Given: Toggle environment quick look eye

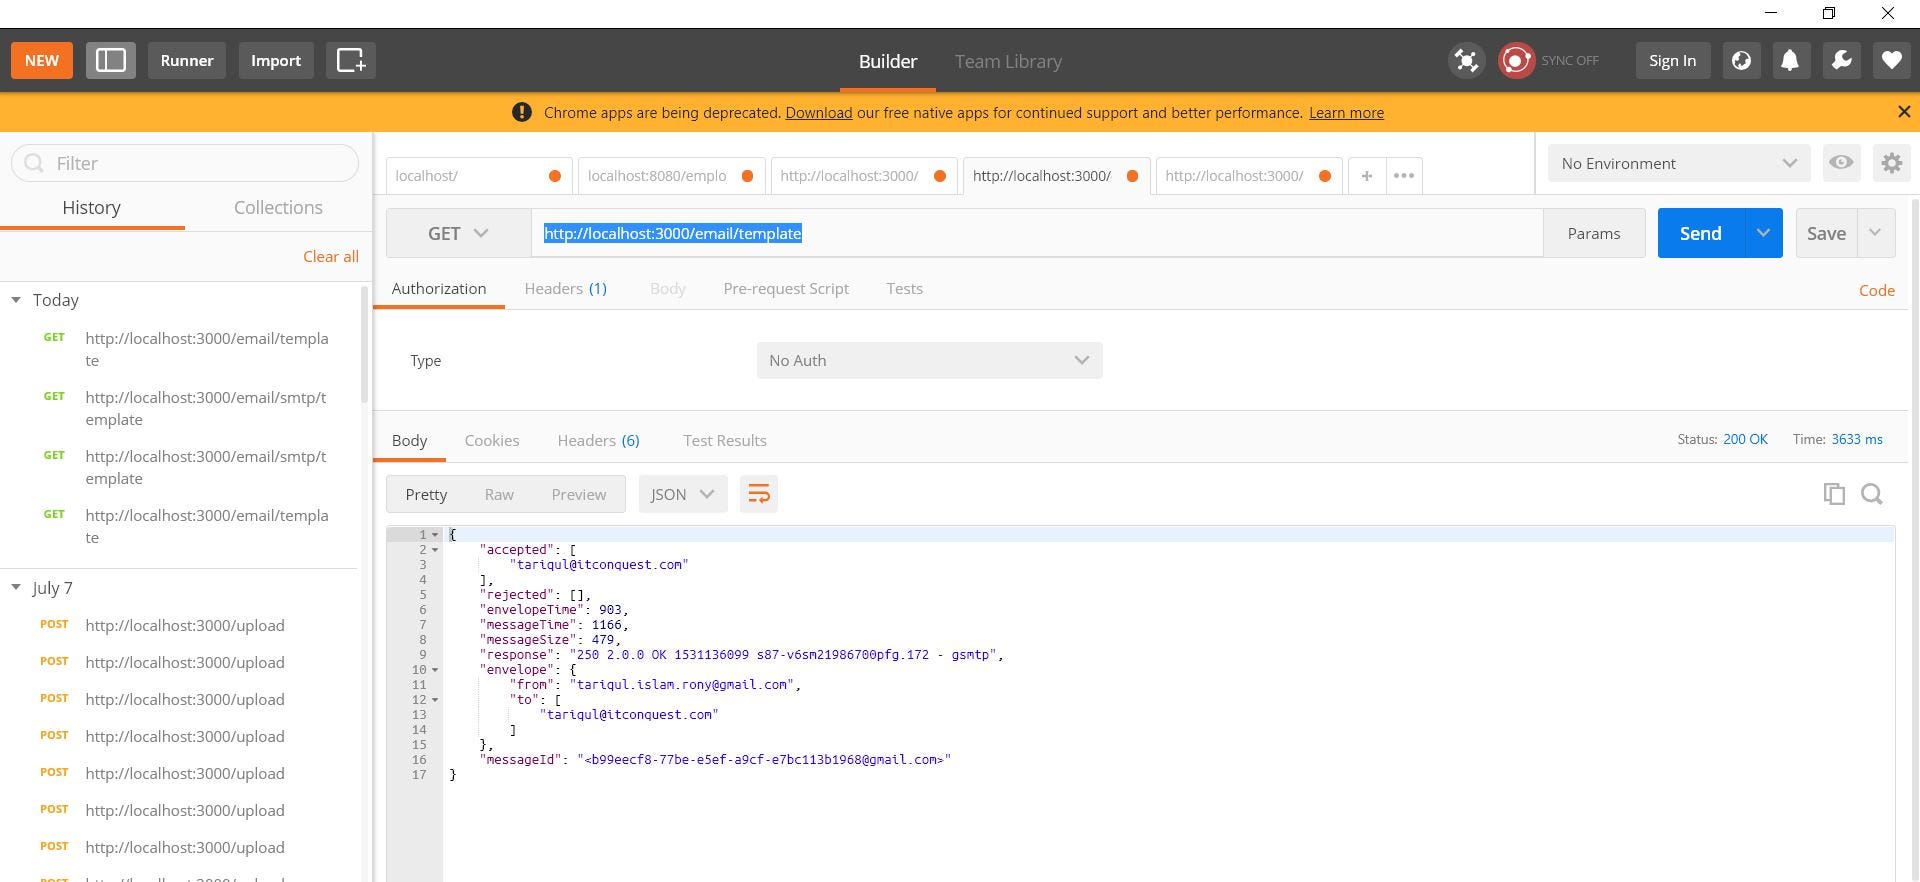Looking at the screenshot, I should (x=1841, y=162).
